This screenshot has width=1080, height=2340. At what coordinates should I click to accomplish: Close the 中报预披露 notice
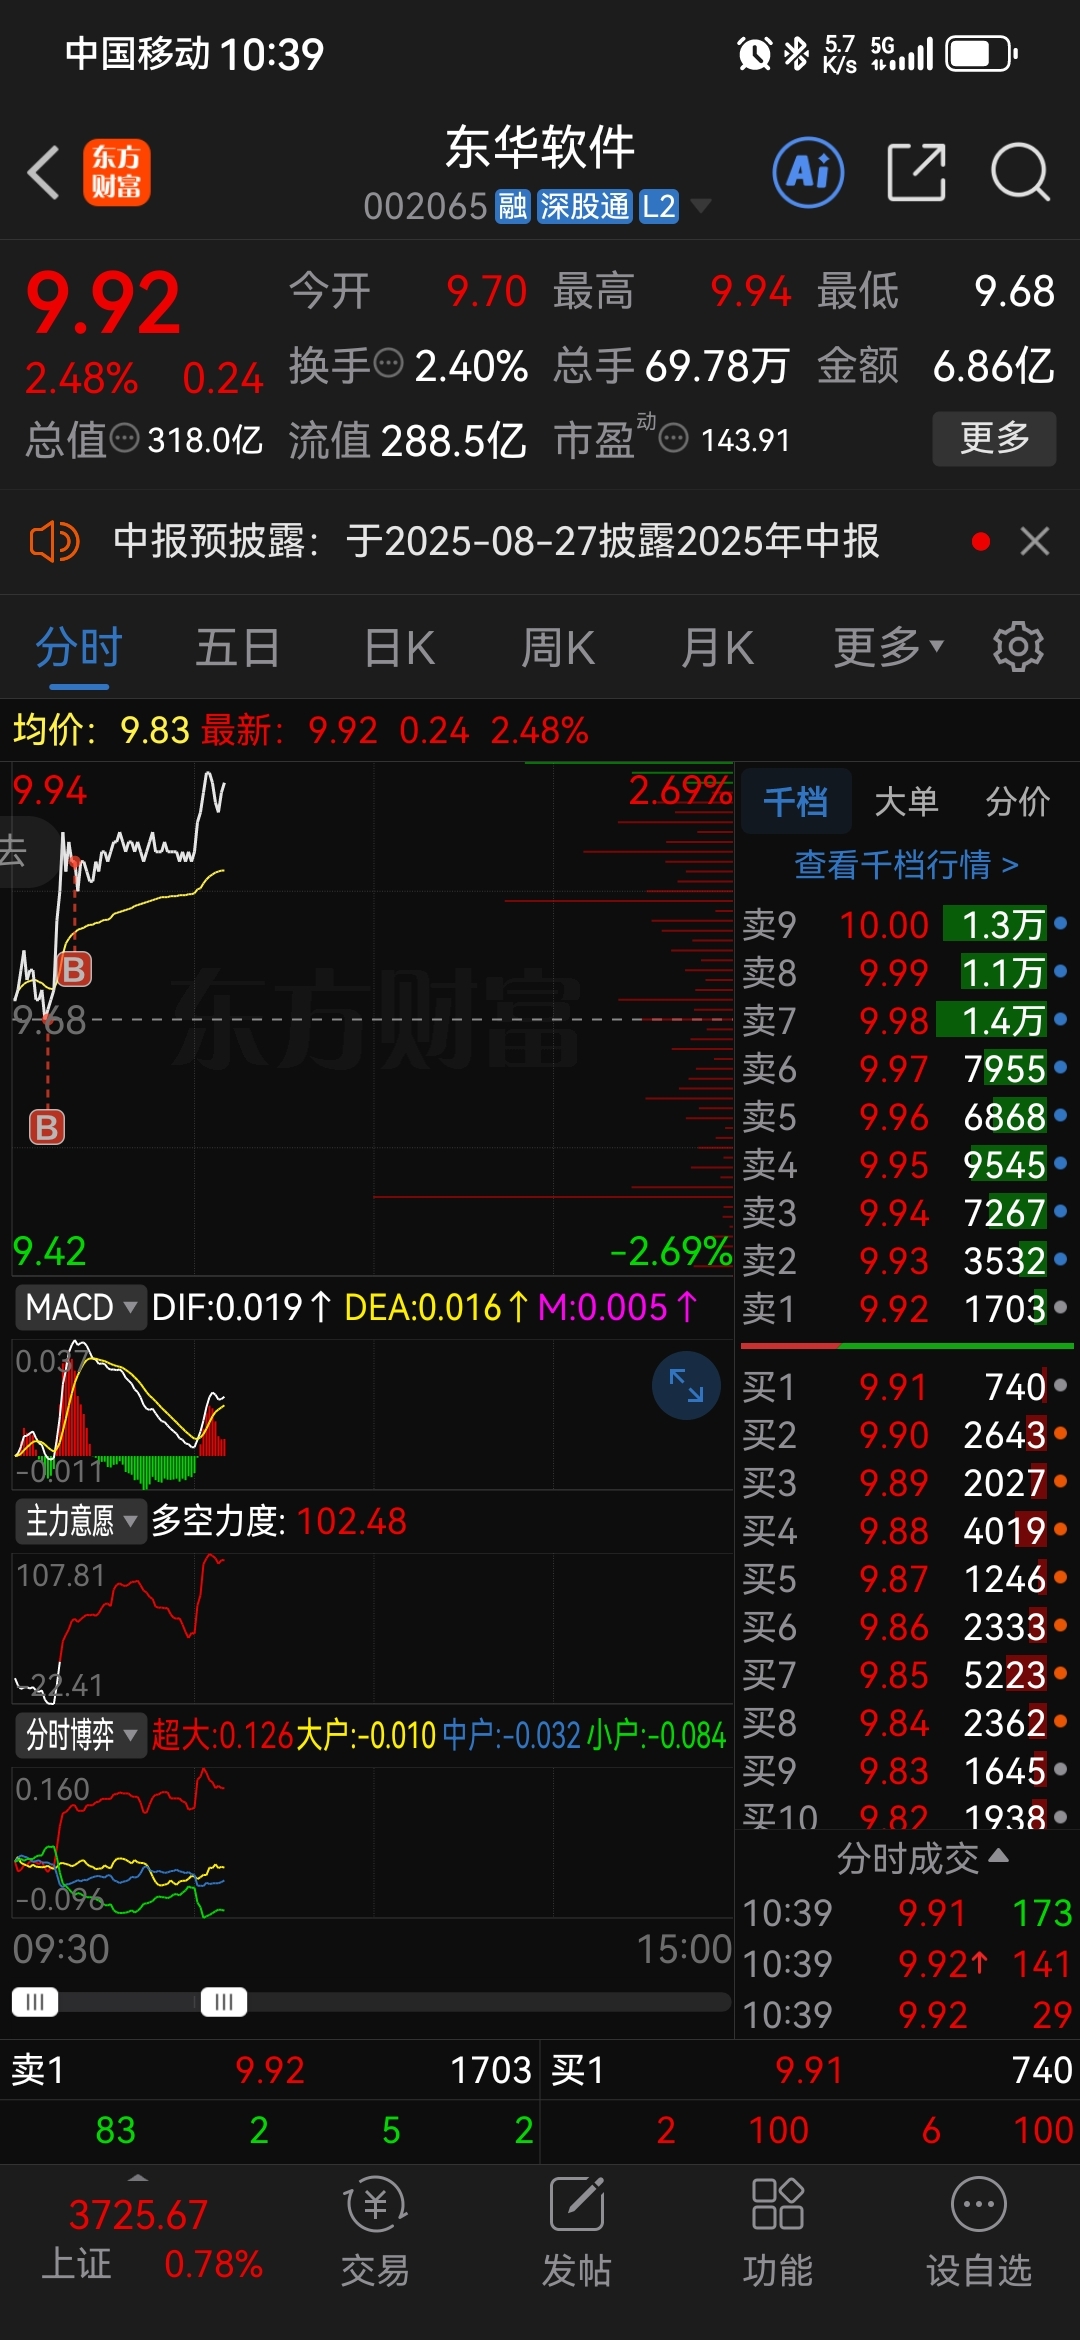tap(1035, 541)
